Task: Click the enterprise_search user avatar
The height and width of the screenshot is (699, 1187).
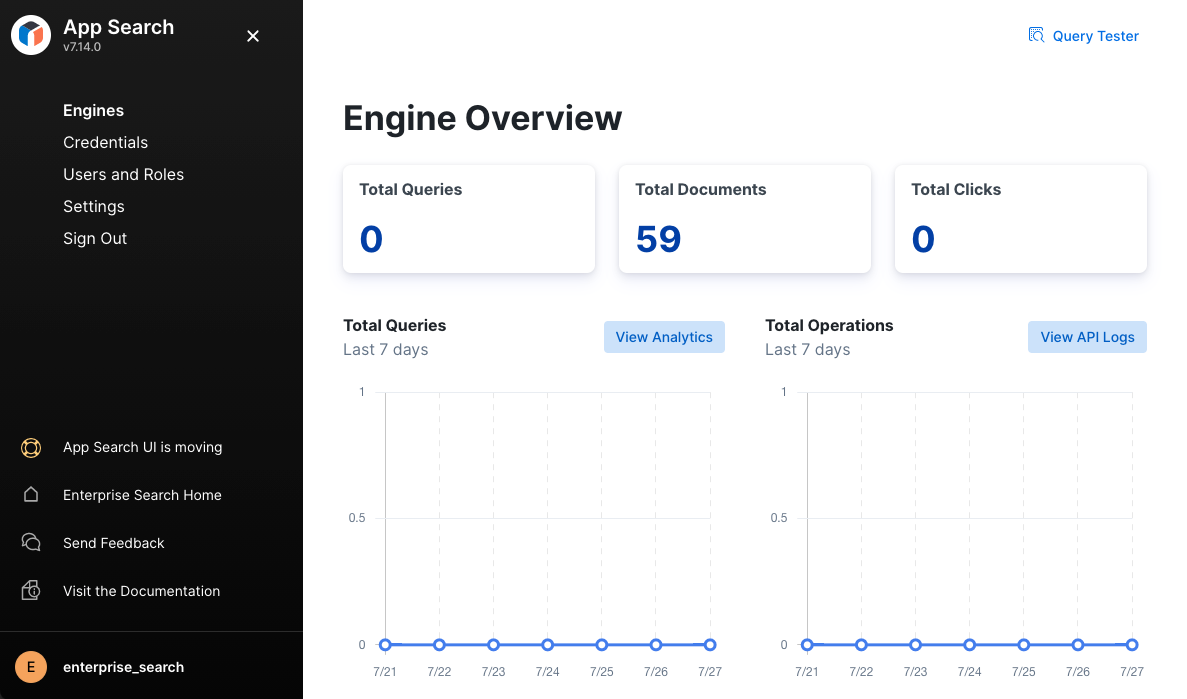Action: pos(30,666)
